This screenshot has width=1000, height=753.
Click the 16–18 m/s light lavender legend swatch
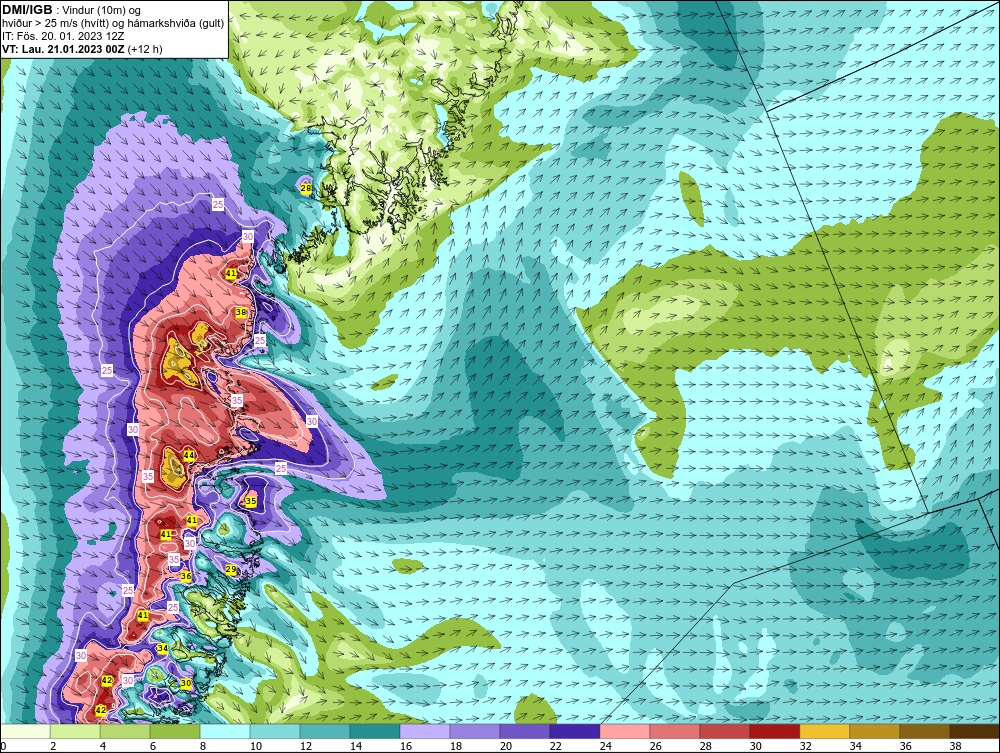point(425,731)
